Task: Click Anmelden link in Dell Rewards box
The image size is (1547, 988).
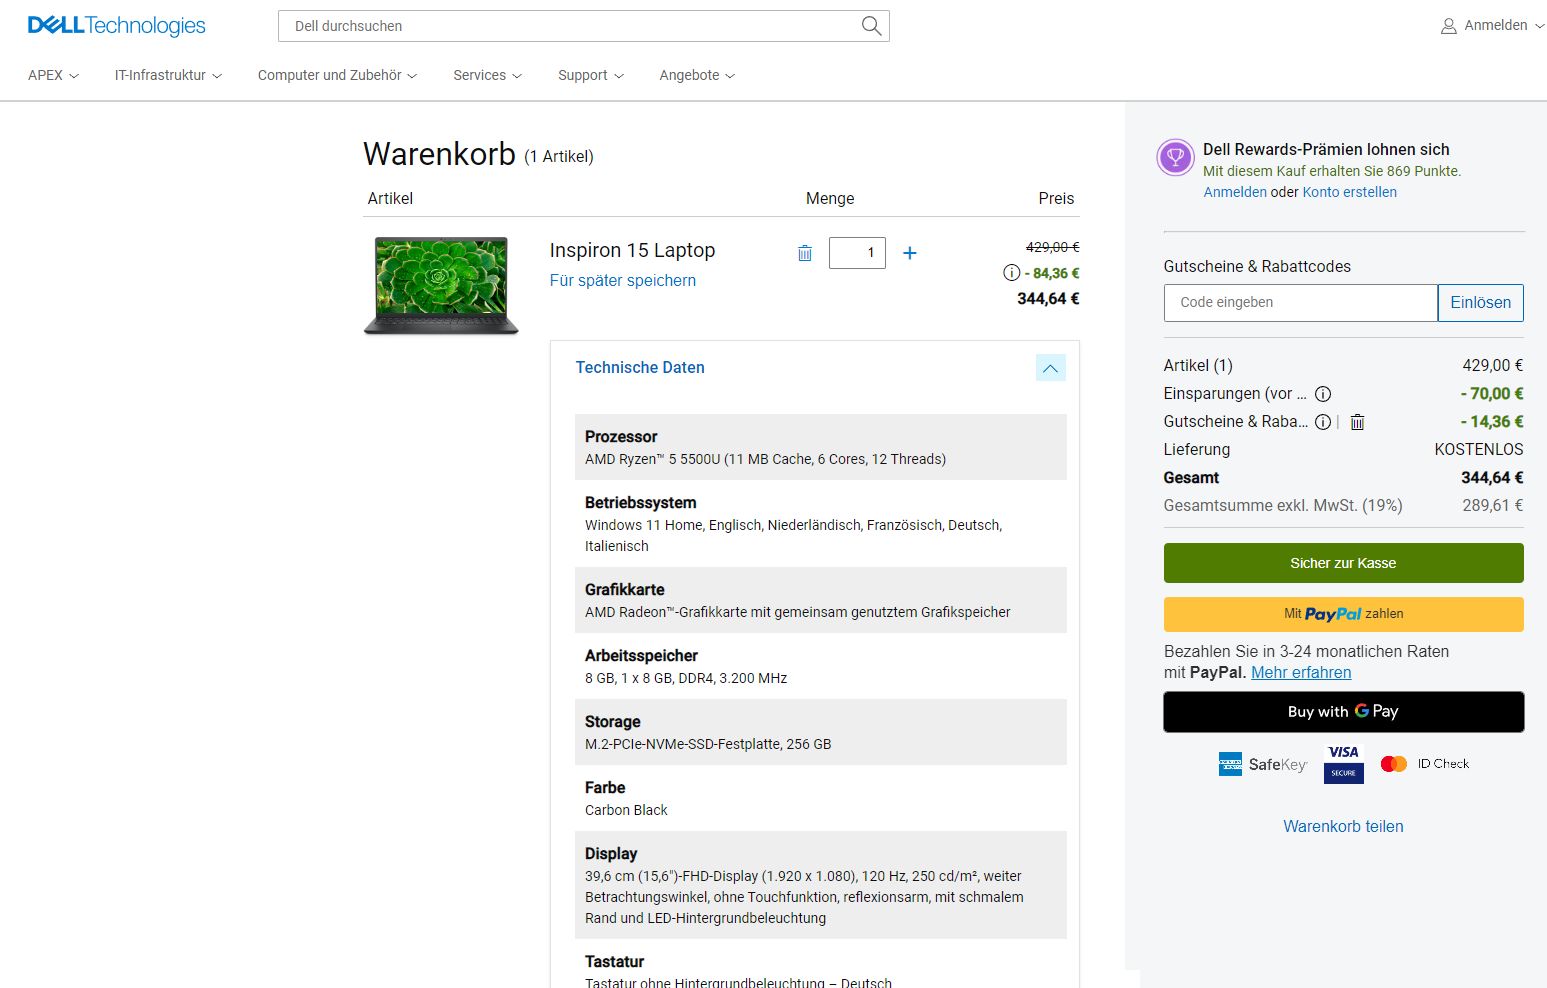Action: point(1235,192)
